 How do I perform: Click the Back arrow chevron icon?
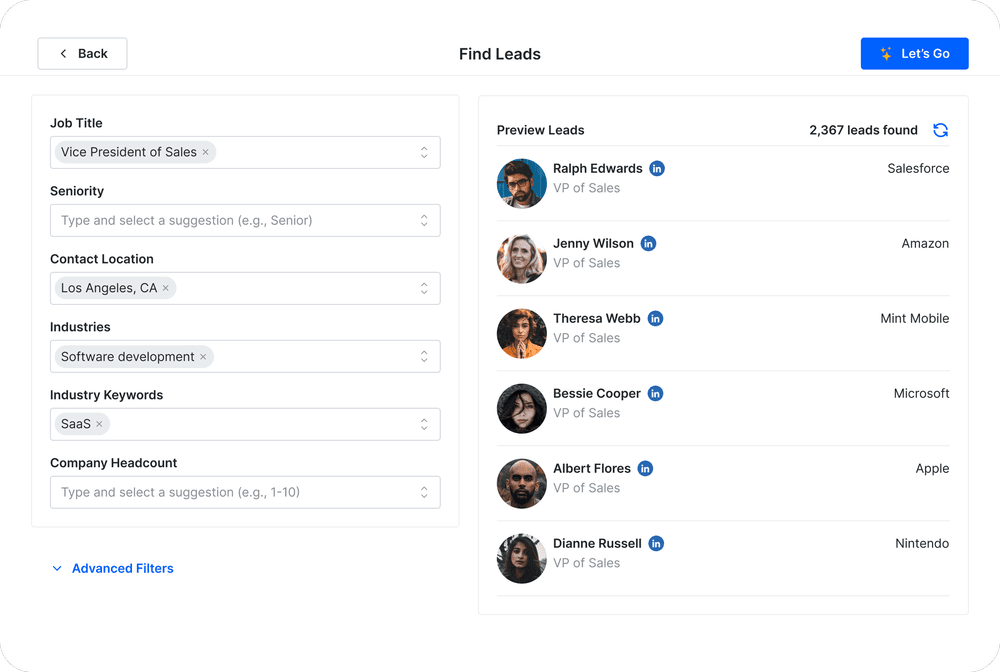63,54
